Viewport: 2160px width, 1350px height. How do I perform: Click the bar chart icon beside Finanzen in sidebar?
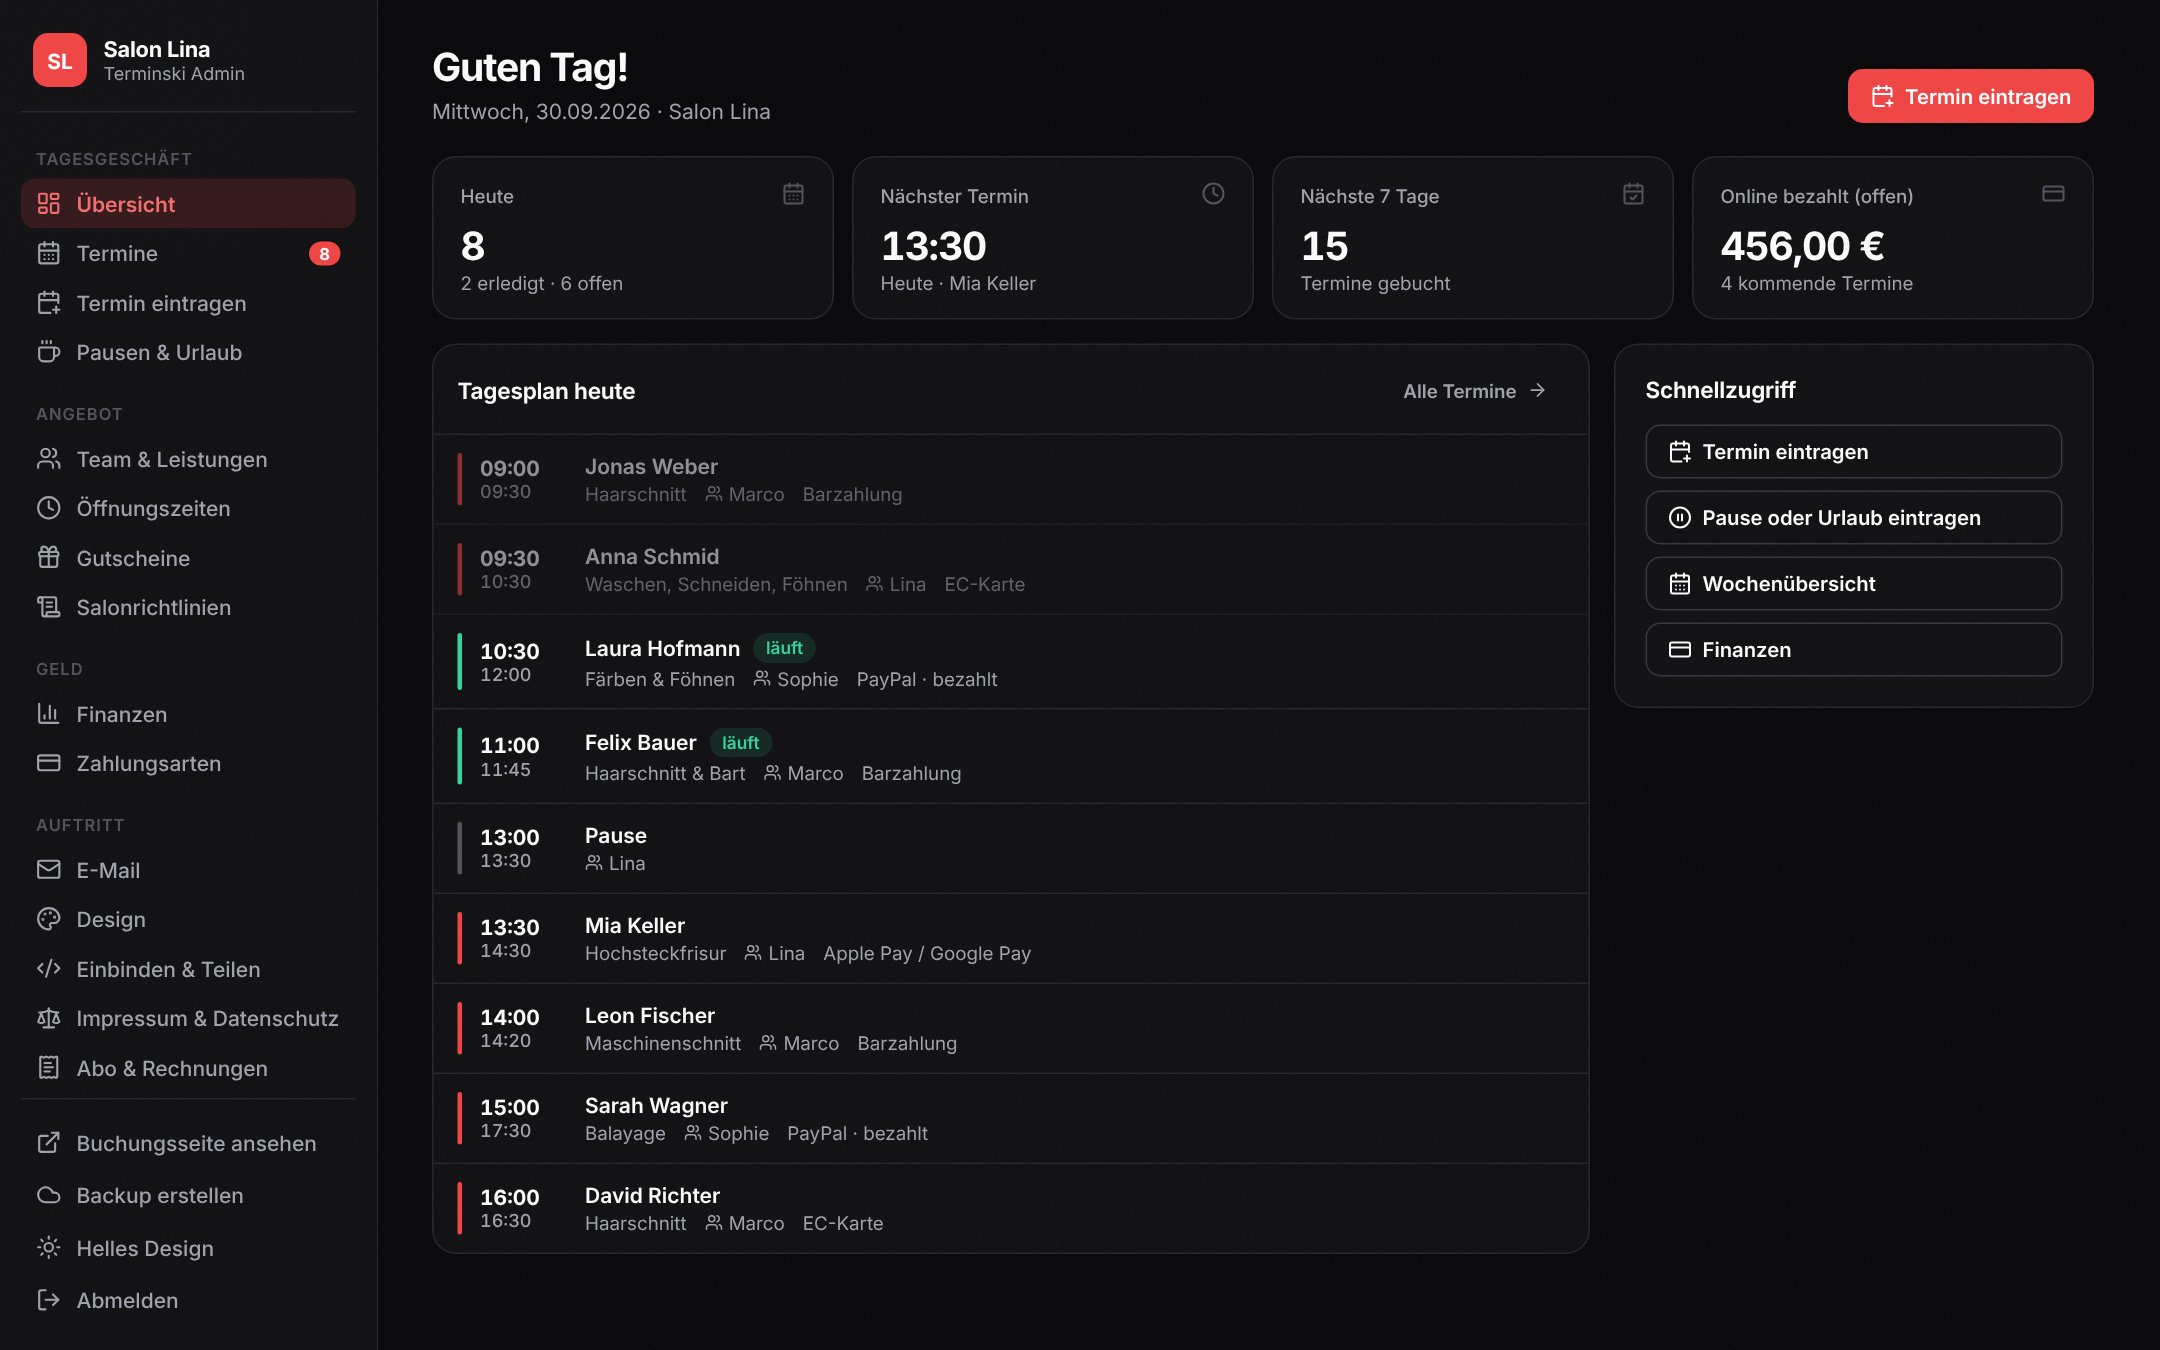coord(49,714)
